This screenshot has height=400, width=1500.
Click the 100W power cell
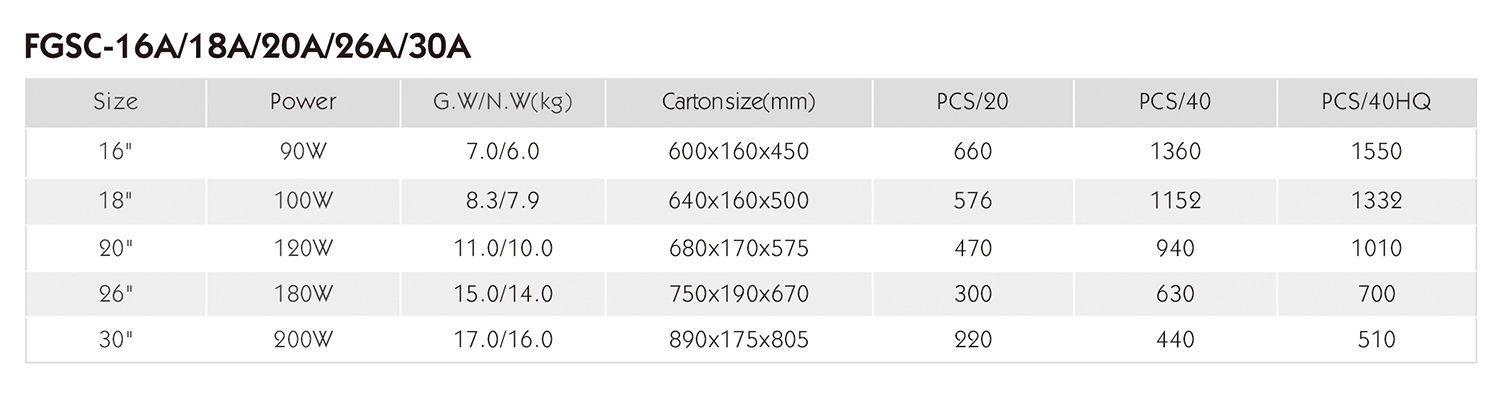303,201
